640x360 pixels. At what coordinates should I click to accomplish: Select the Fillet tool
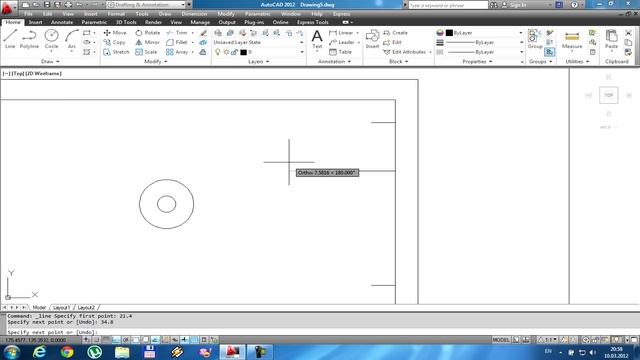(177, 42)
